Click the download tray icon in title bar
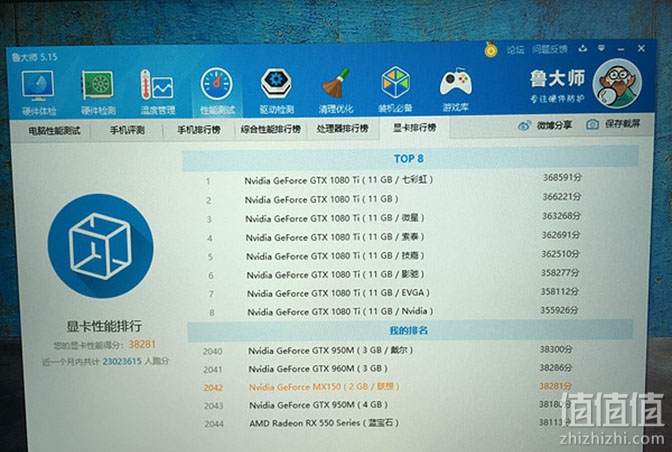 582,48
